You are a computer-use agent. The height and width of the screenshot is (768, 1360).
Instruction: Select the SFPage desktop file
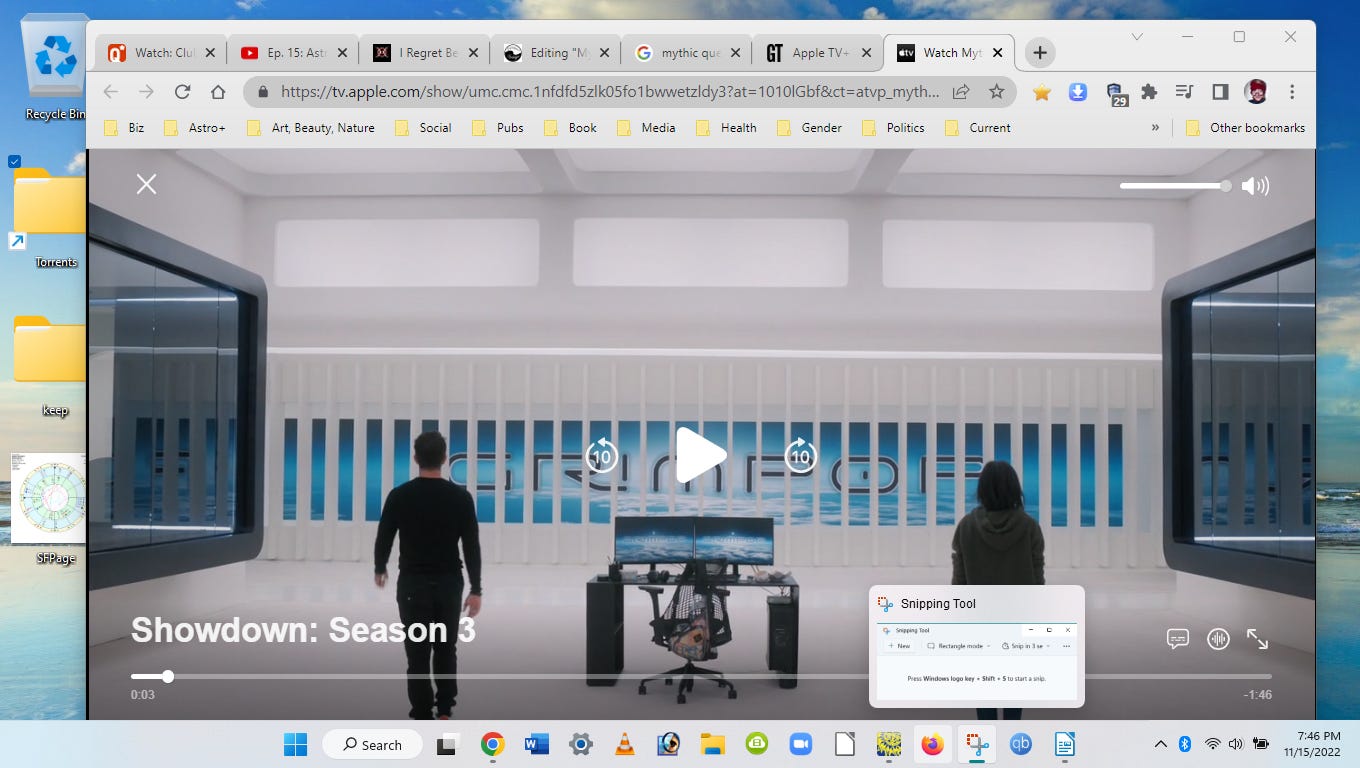[49, 510]
